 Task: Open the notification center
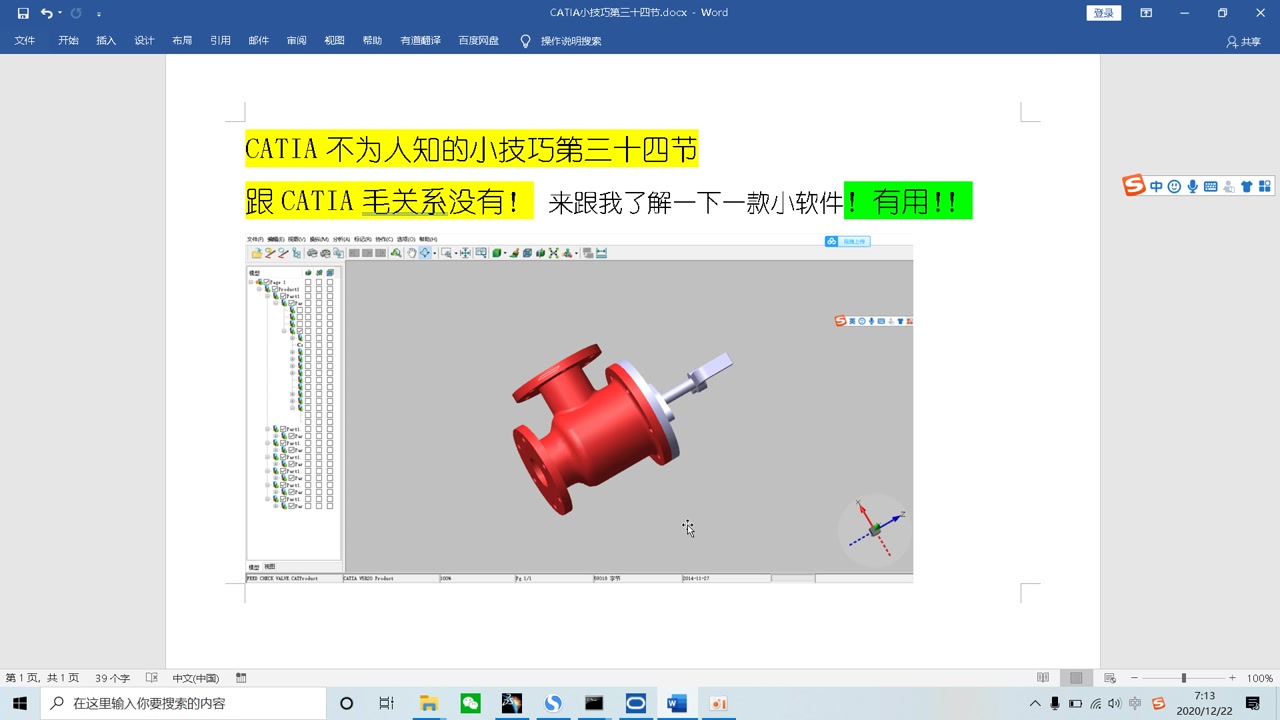point(1253,703)
